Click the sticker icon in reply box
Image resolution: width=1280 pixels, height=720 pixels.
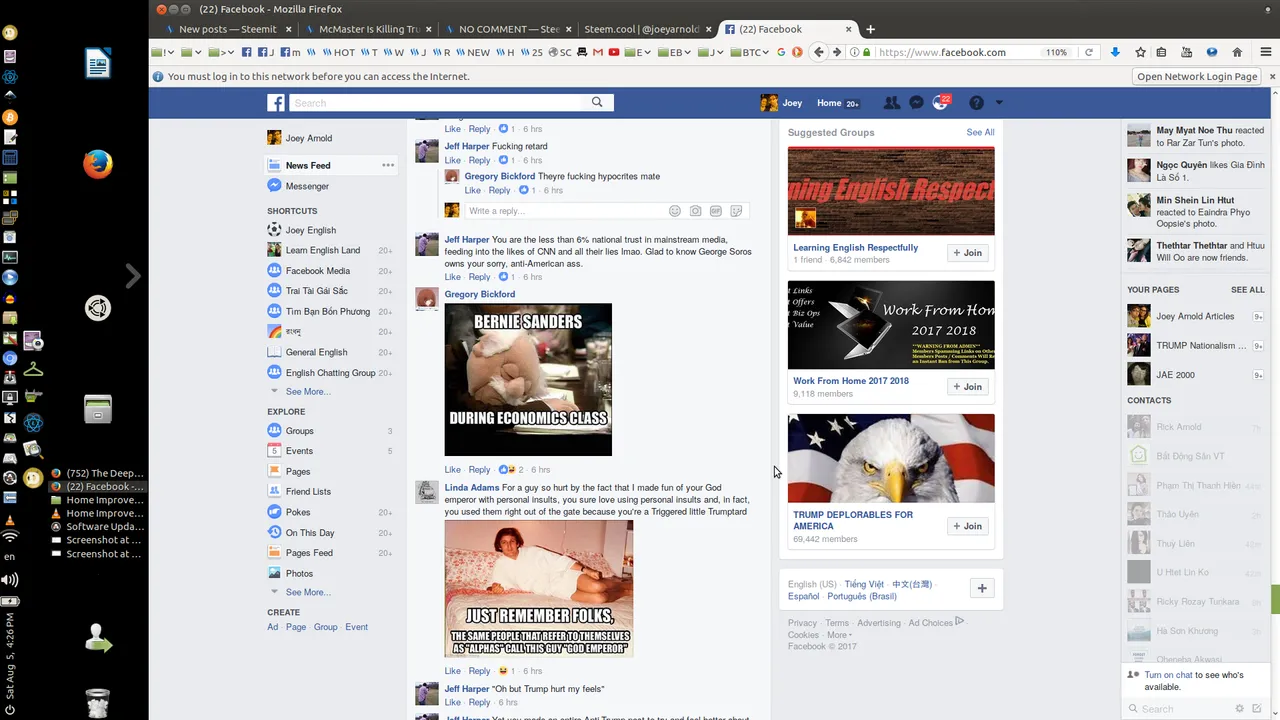pyautogui.click(x=737, y=211)
